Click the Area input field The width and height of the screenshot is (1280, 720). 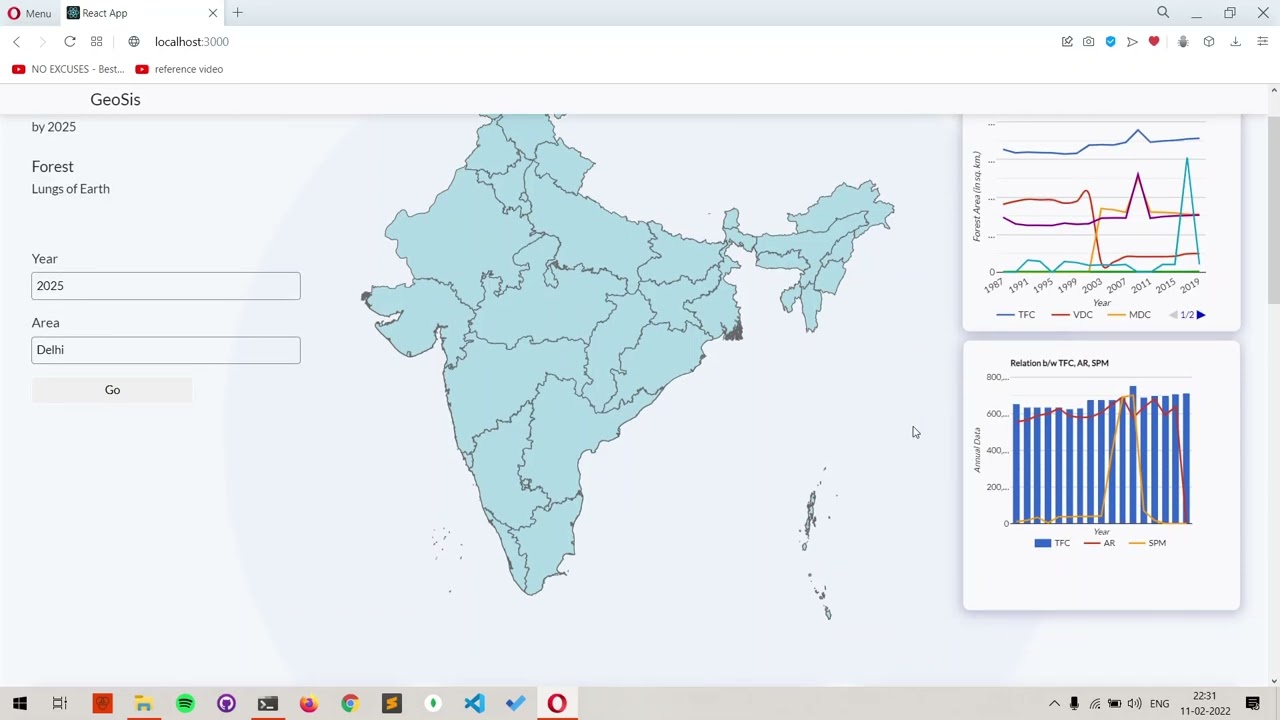pos(166,350)
